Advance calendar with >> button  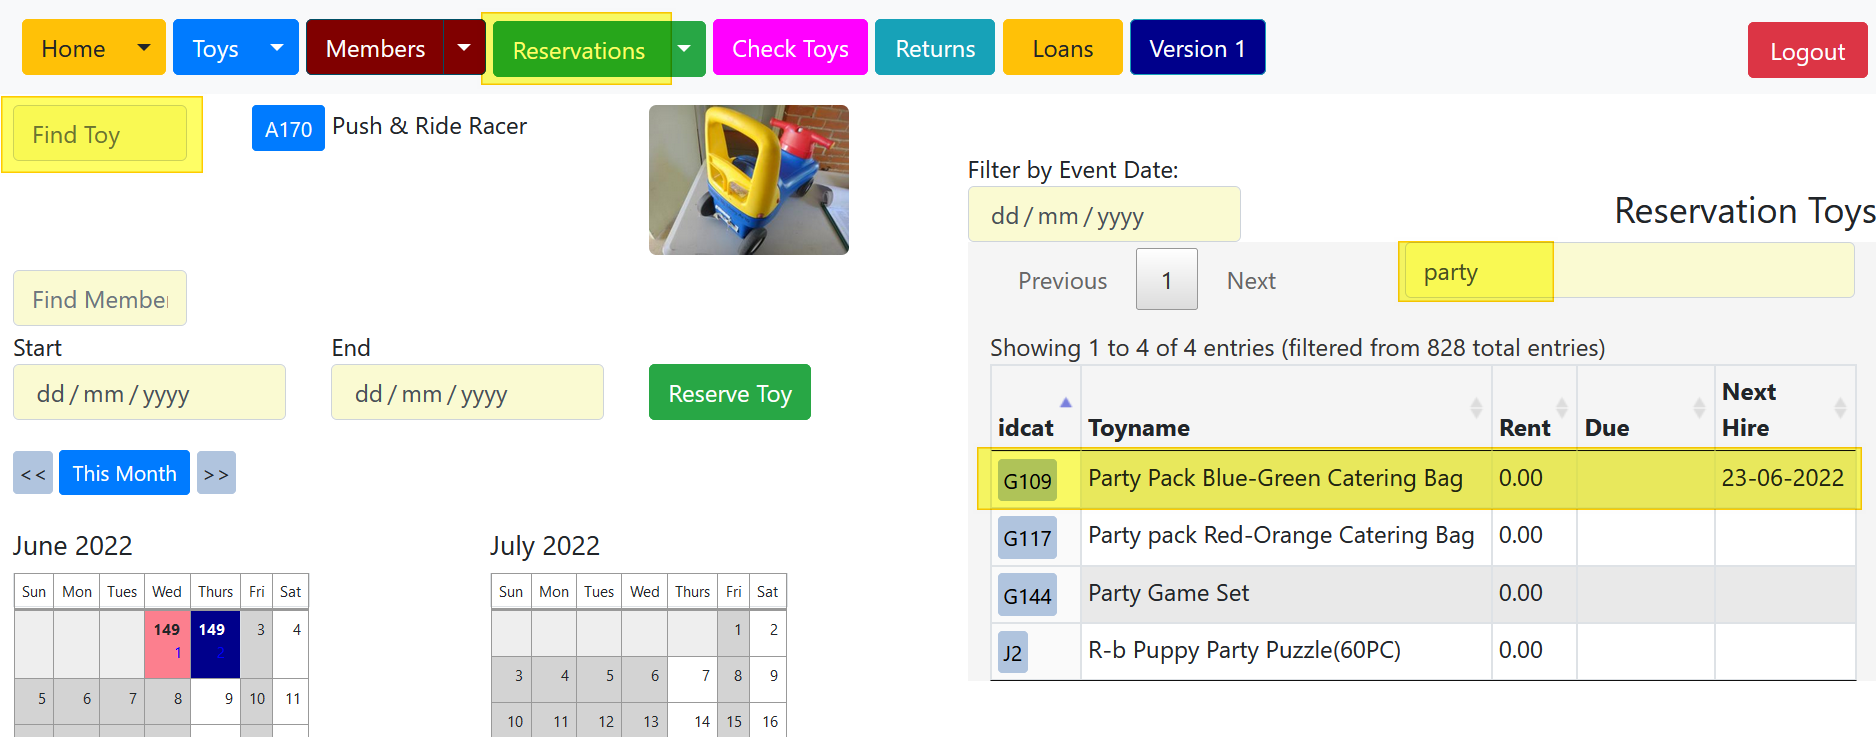(216, 473)
